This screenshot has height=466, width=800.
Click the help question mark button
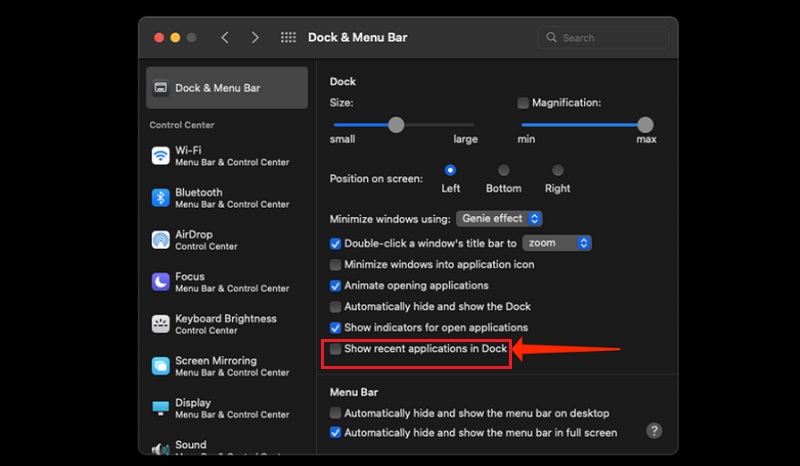pos(654,431)
